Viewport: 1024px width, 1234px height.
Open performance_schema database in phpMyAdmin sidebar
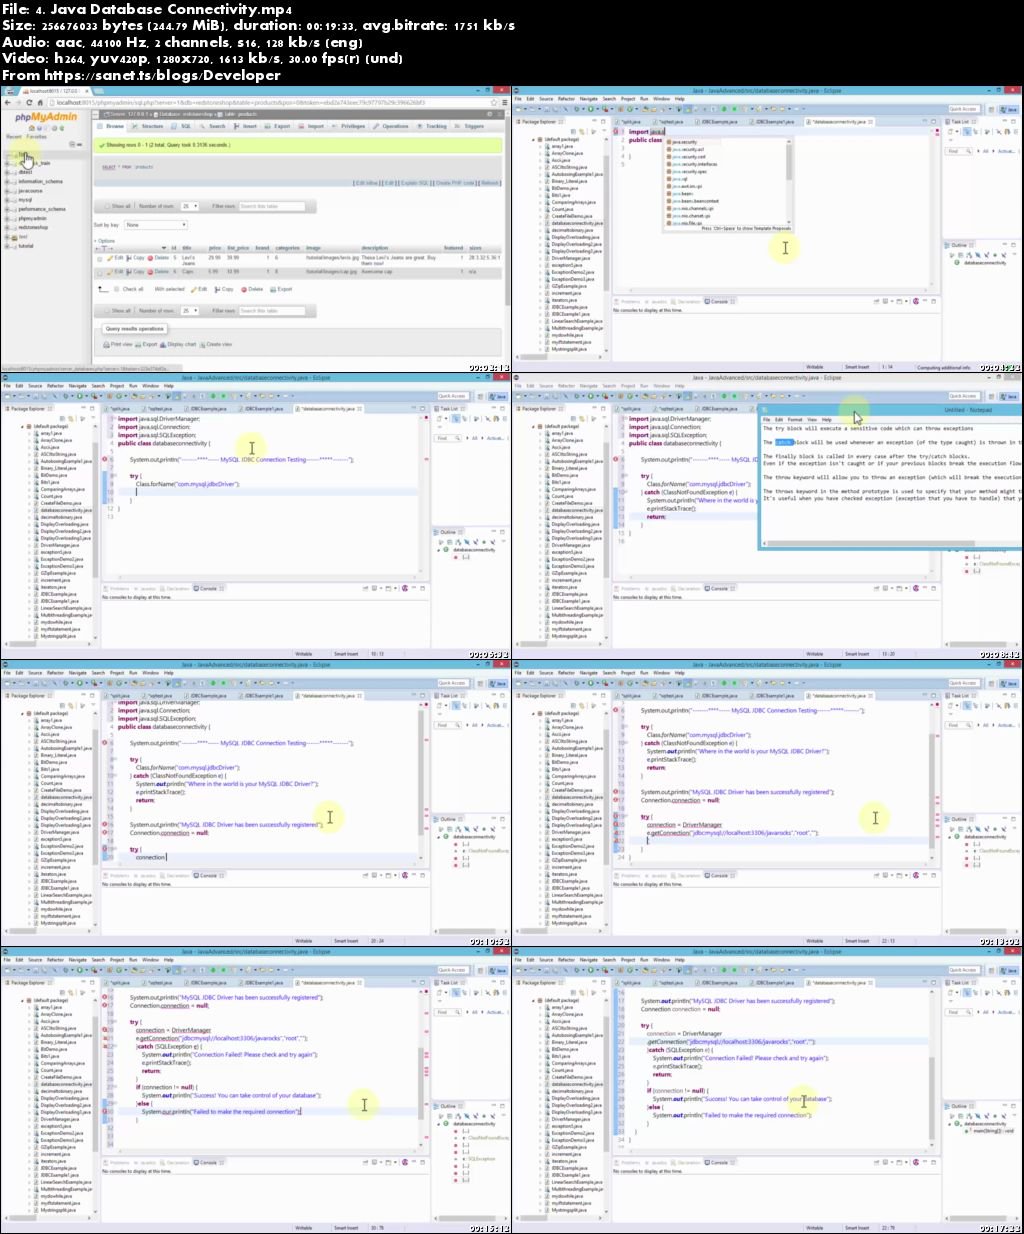pos(42,209)
